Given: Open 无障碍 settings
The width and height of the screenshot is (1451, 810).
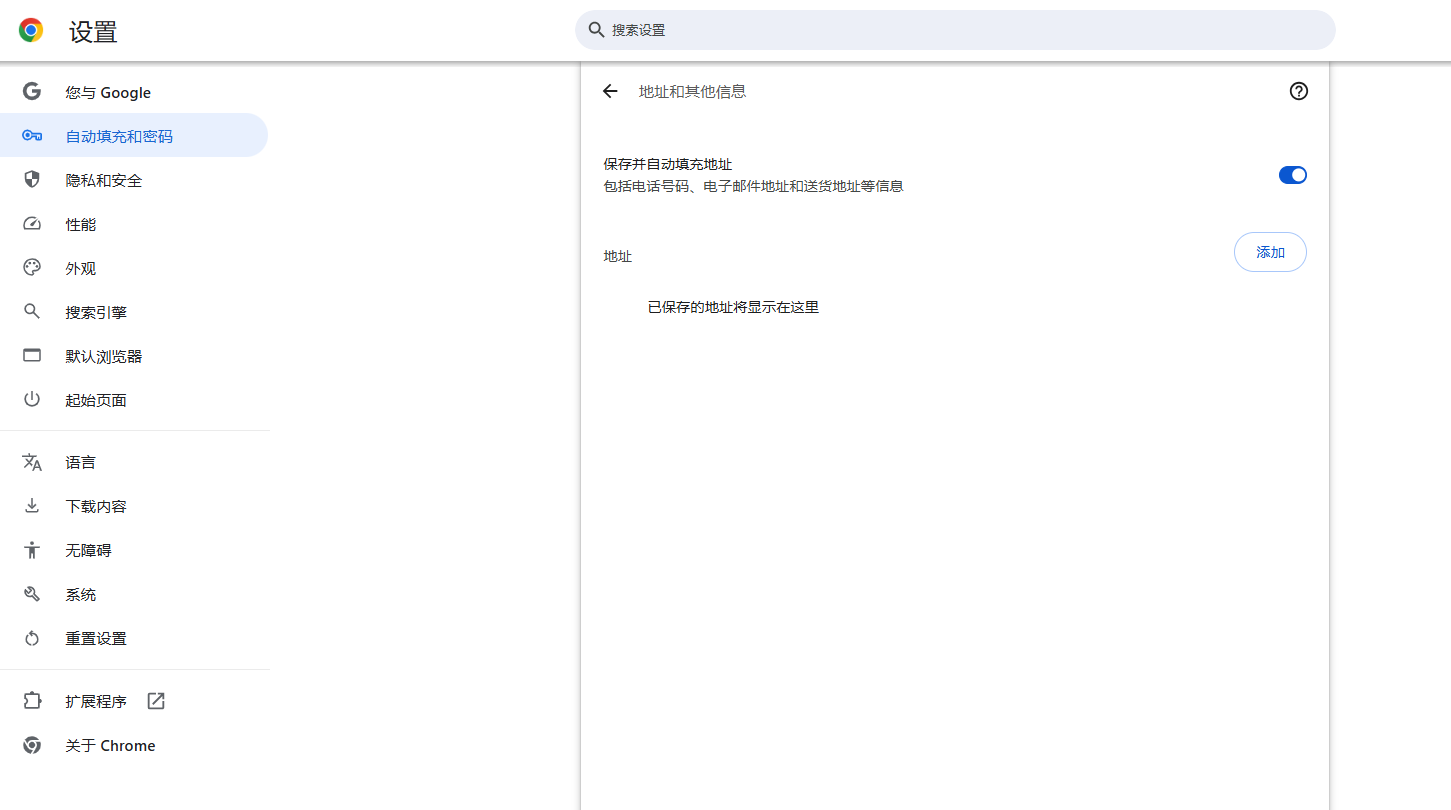Looking at the screenshot, I should pyautogui.click(x=135, y=550).
